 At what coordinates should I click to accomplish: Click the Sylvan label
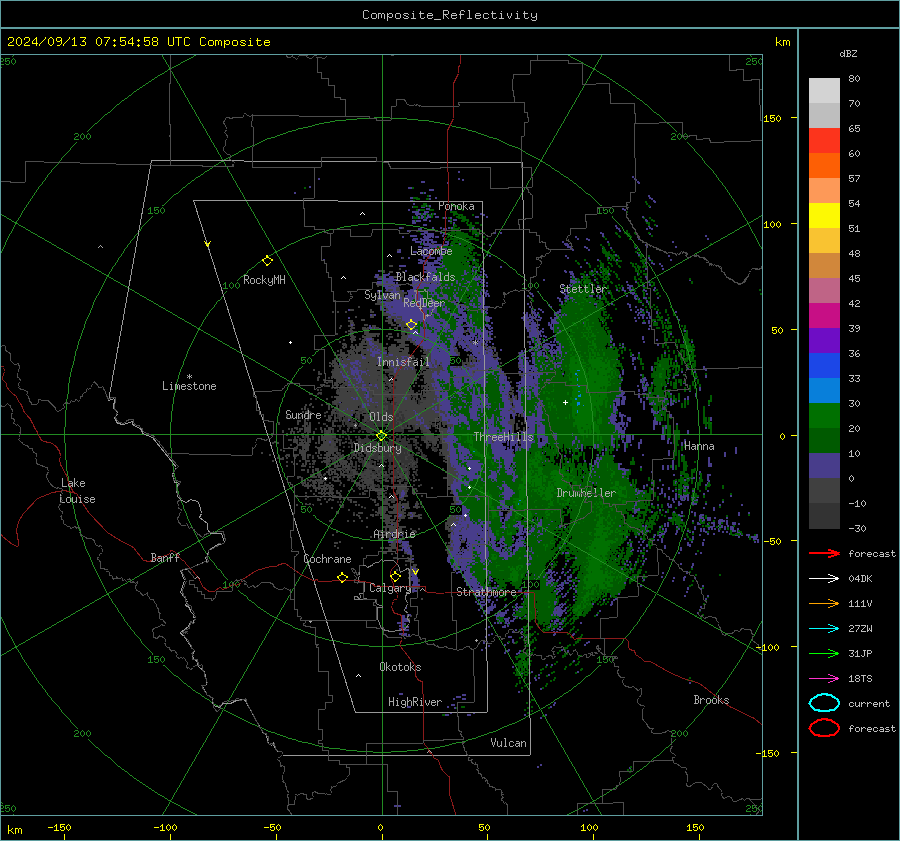[382, 295]
